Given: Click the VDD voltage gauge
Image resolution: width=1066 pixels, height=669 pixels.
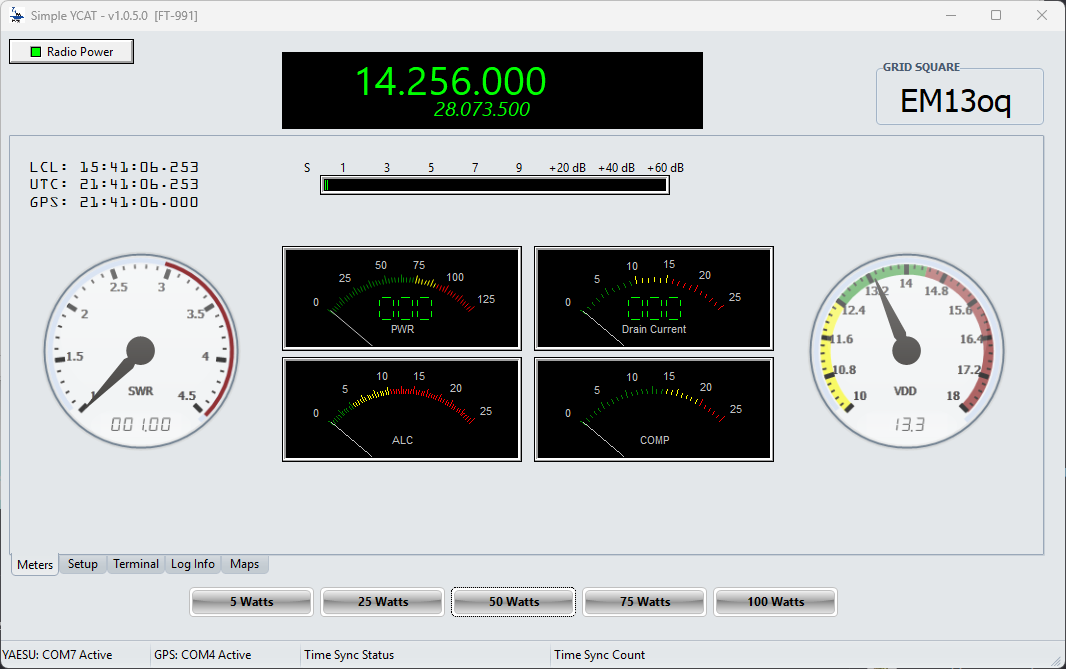Looking at the screenshot, I should tap(906, 350).
